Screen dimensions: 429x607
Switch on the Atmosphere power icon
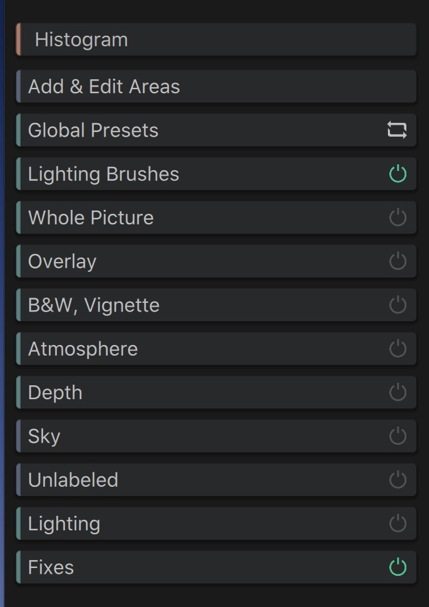(398, 349)
